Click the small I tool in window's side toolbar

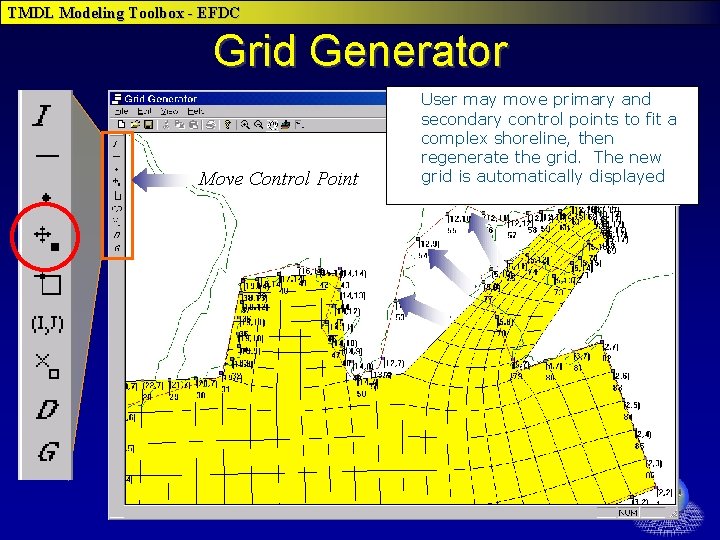point(116,144)
